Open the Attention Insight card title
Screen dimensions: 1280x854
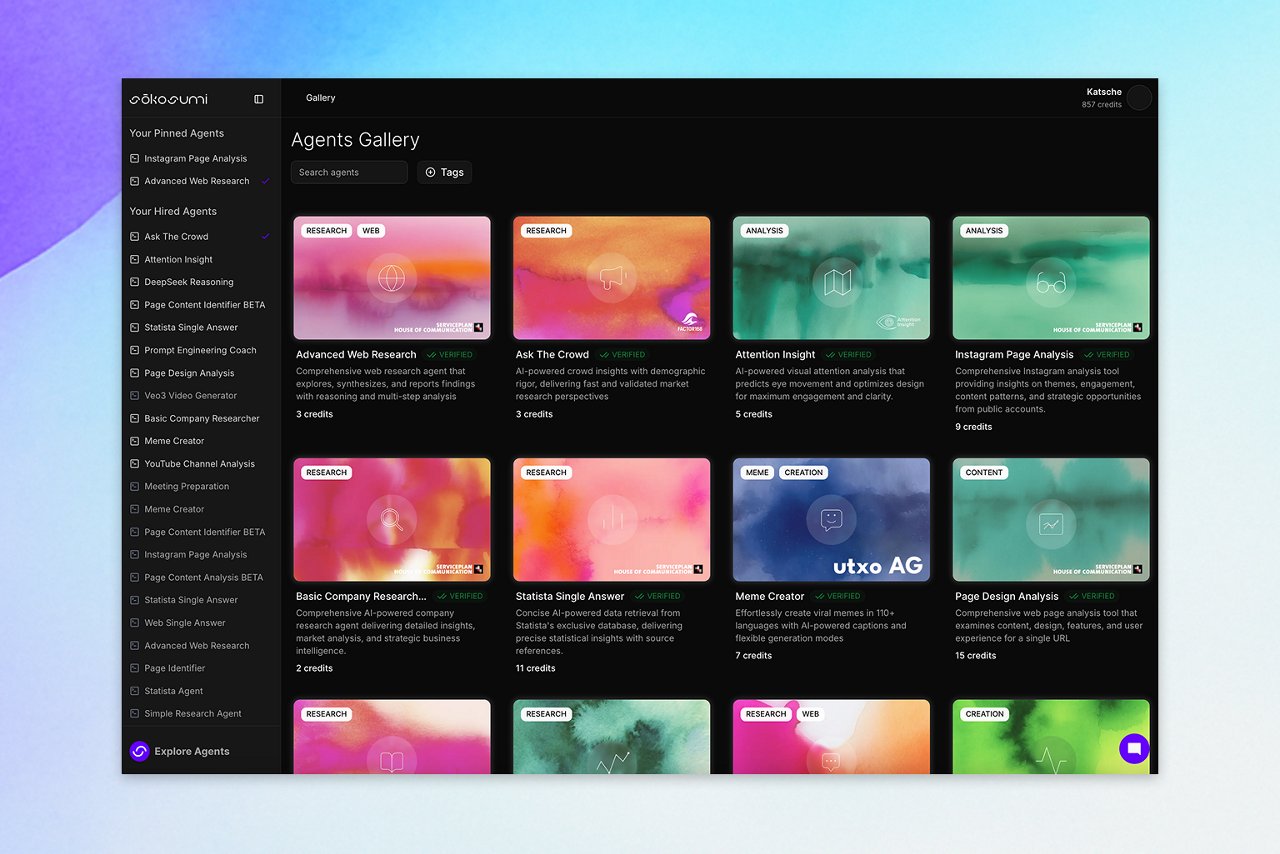point(775,355)
